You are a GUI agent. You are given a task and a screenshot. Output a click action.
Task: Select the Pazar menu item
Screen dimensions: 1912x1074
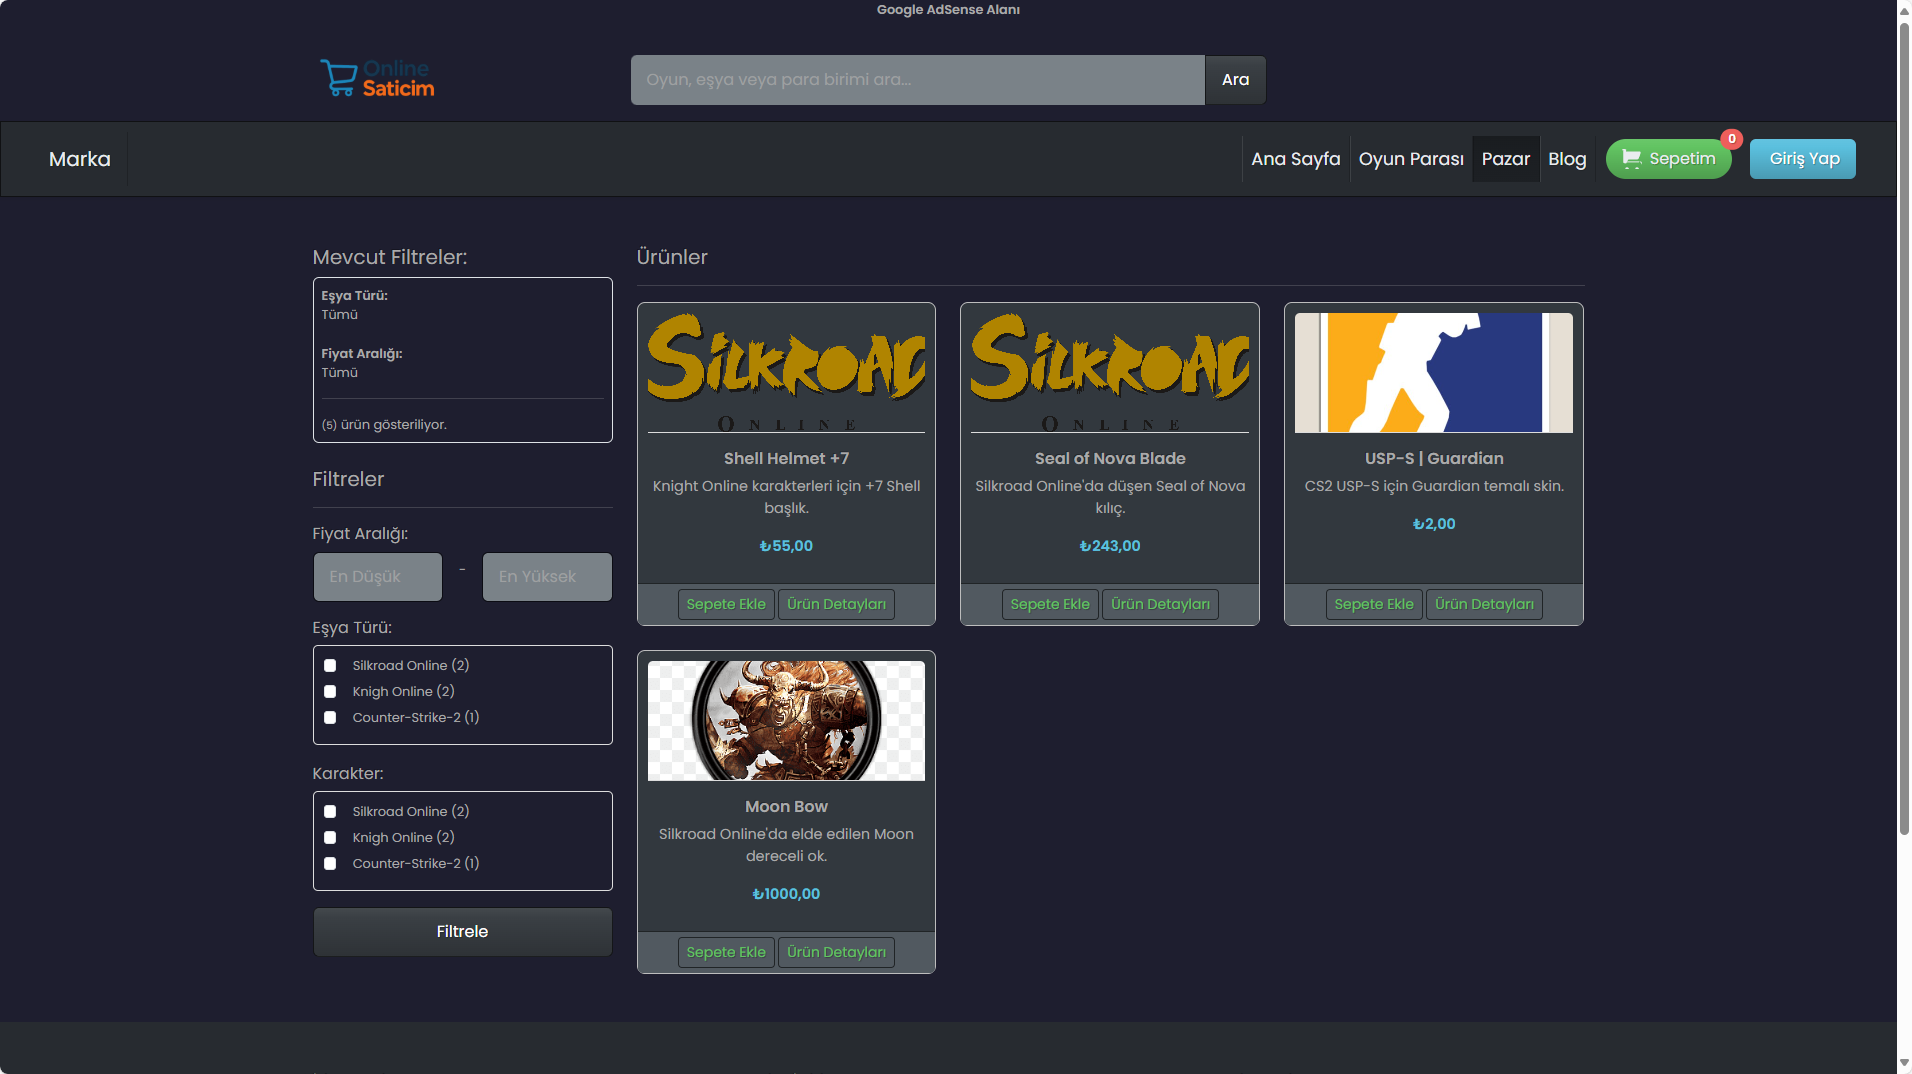[1505, 159]
